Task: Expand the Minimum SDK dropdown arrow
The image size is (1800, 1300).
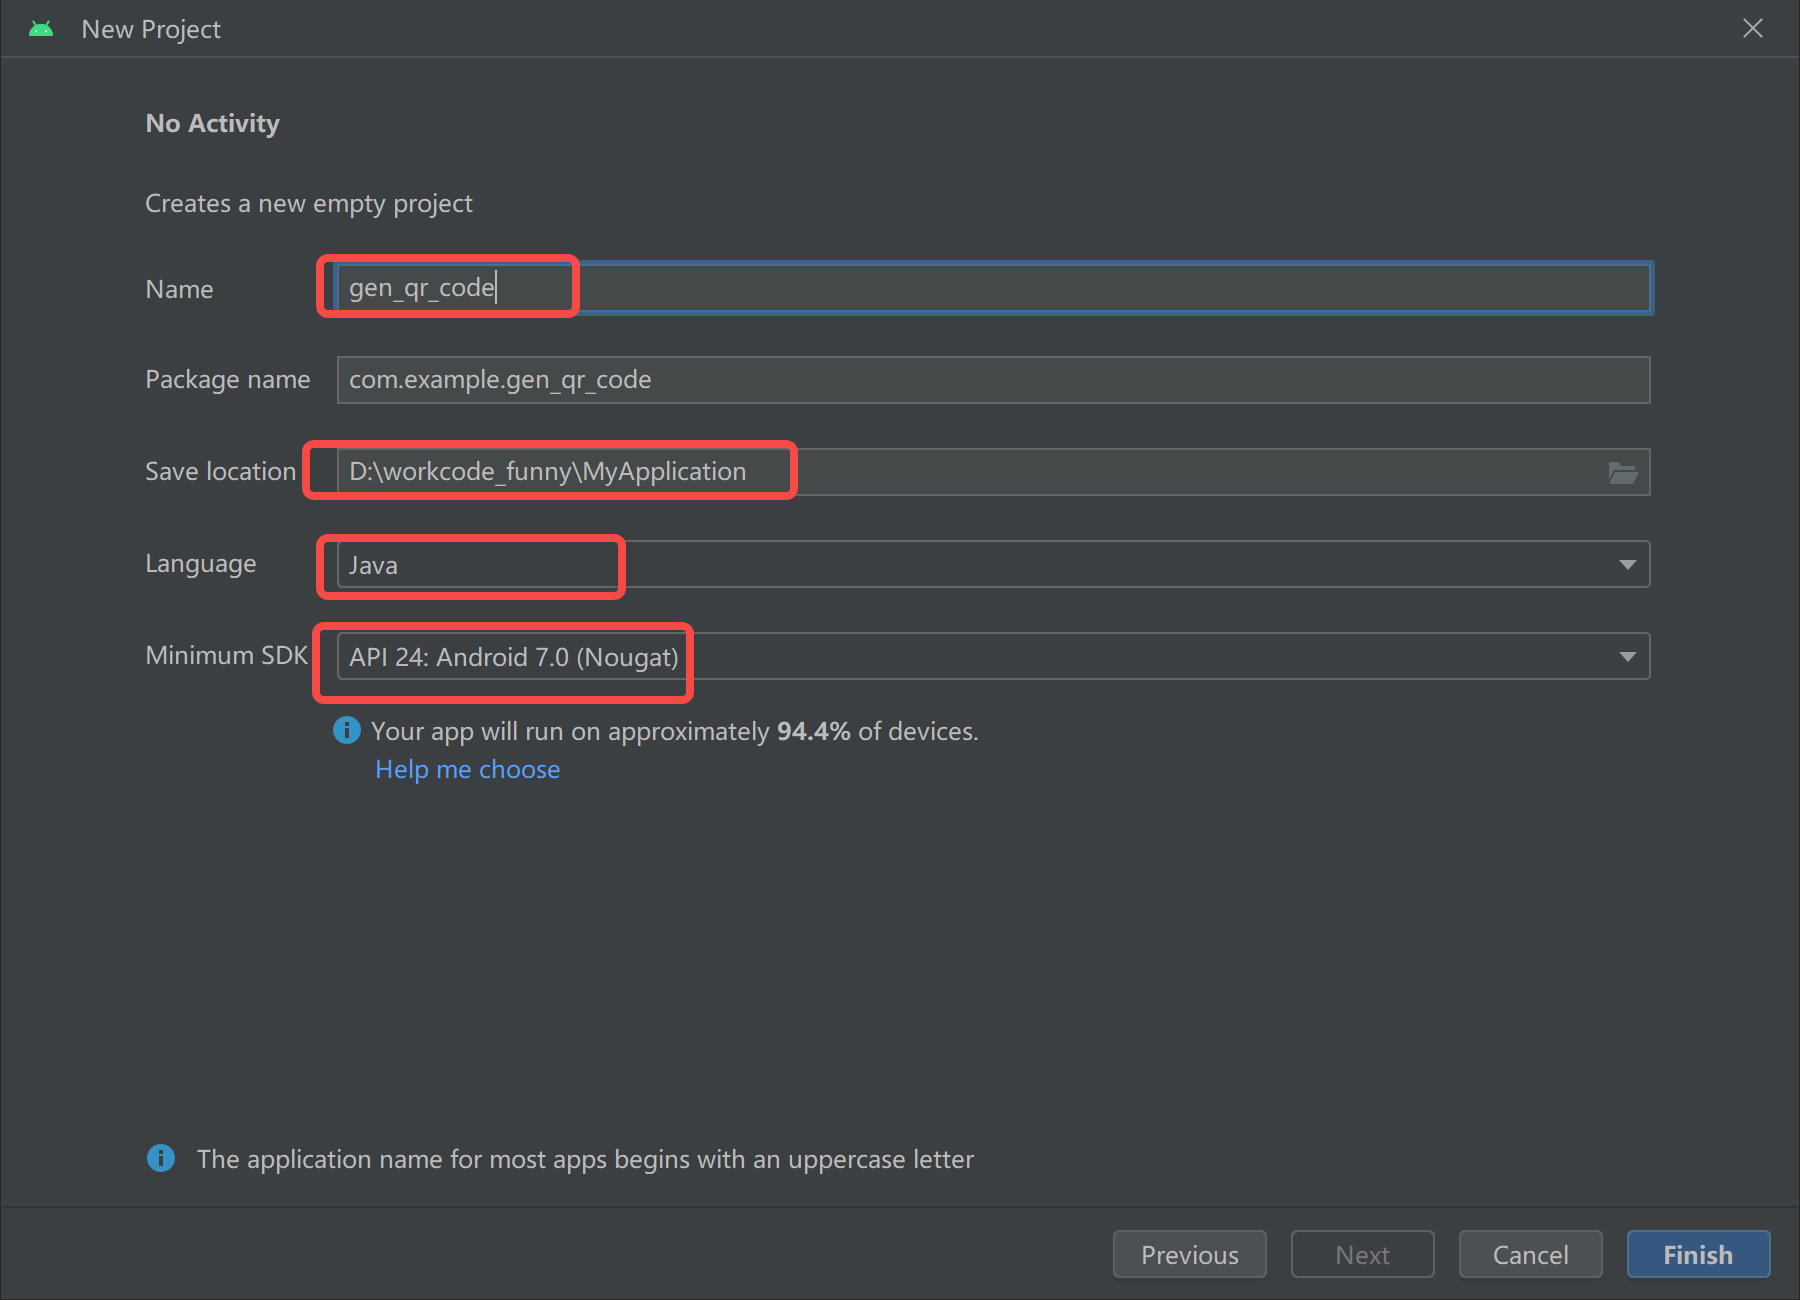Action: [x=1627, y=657]
